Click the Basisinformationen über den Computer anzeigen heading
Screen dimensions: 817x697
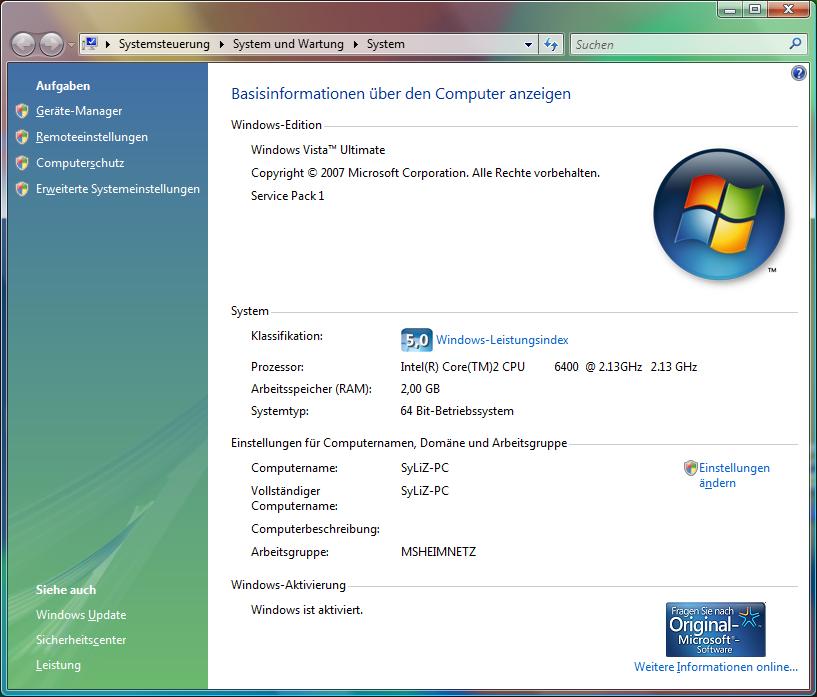click(x=401, y=94)
